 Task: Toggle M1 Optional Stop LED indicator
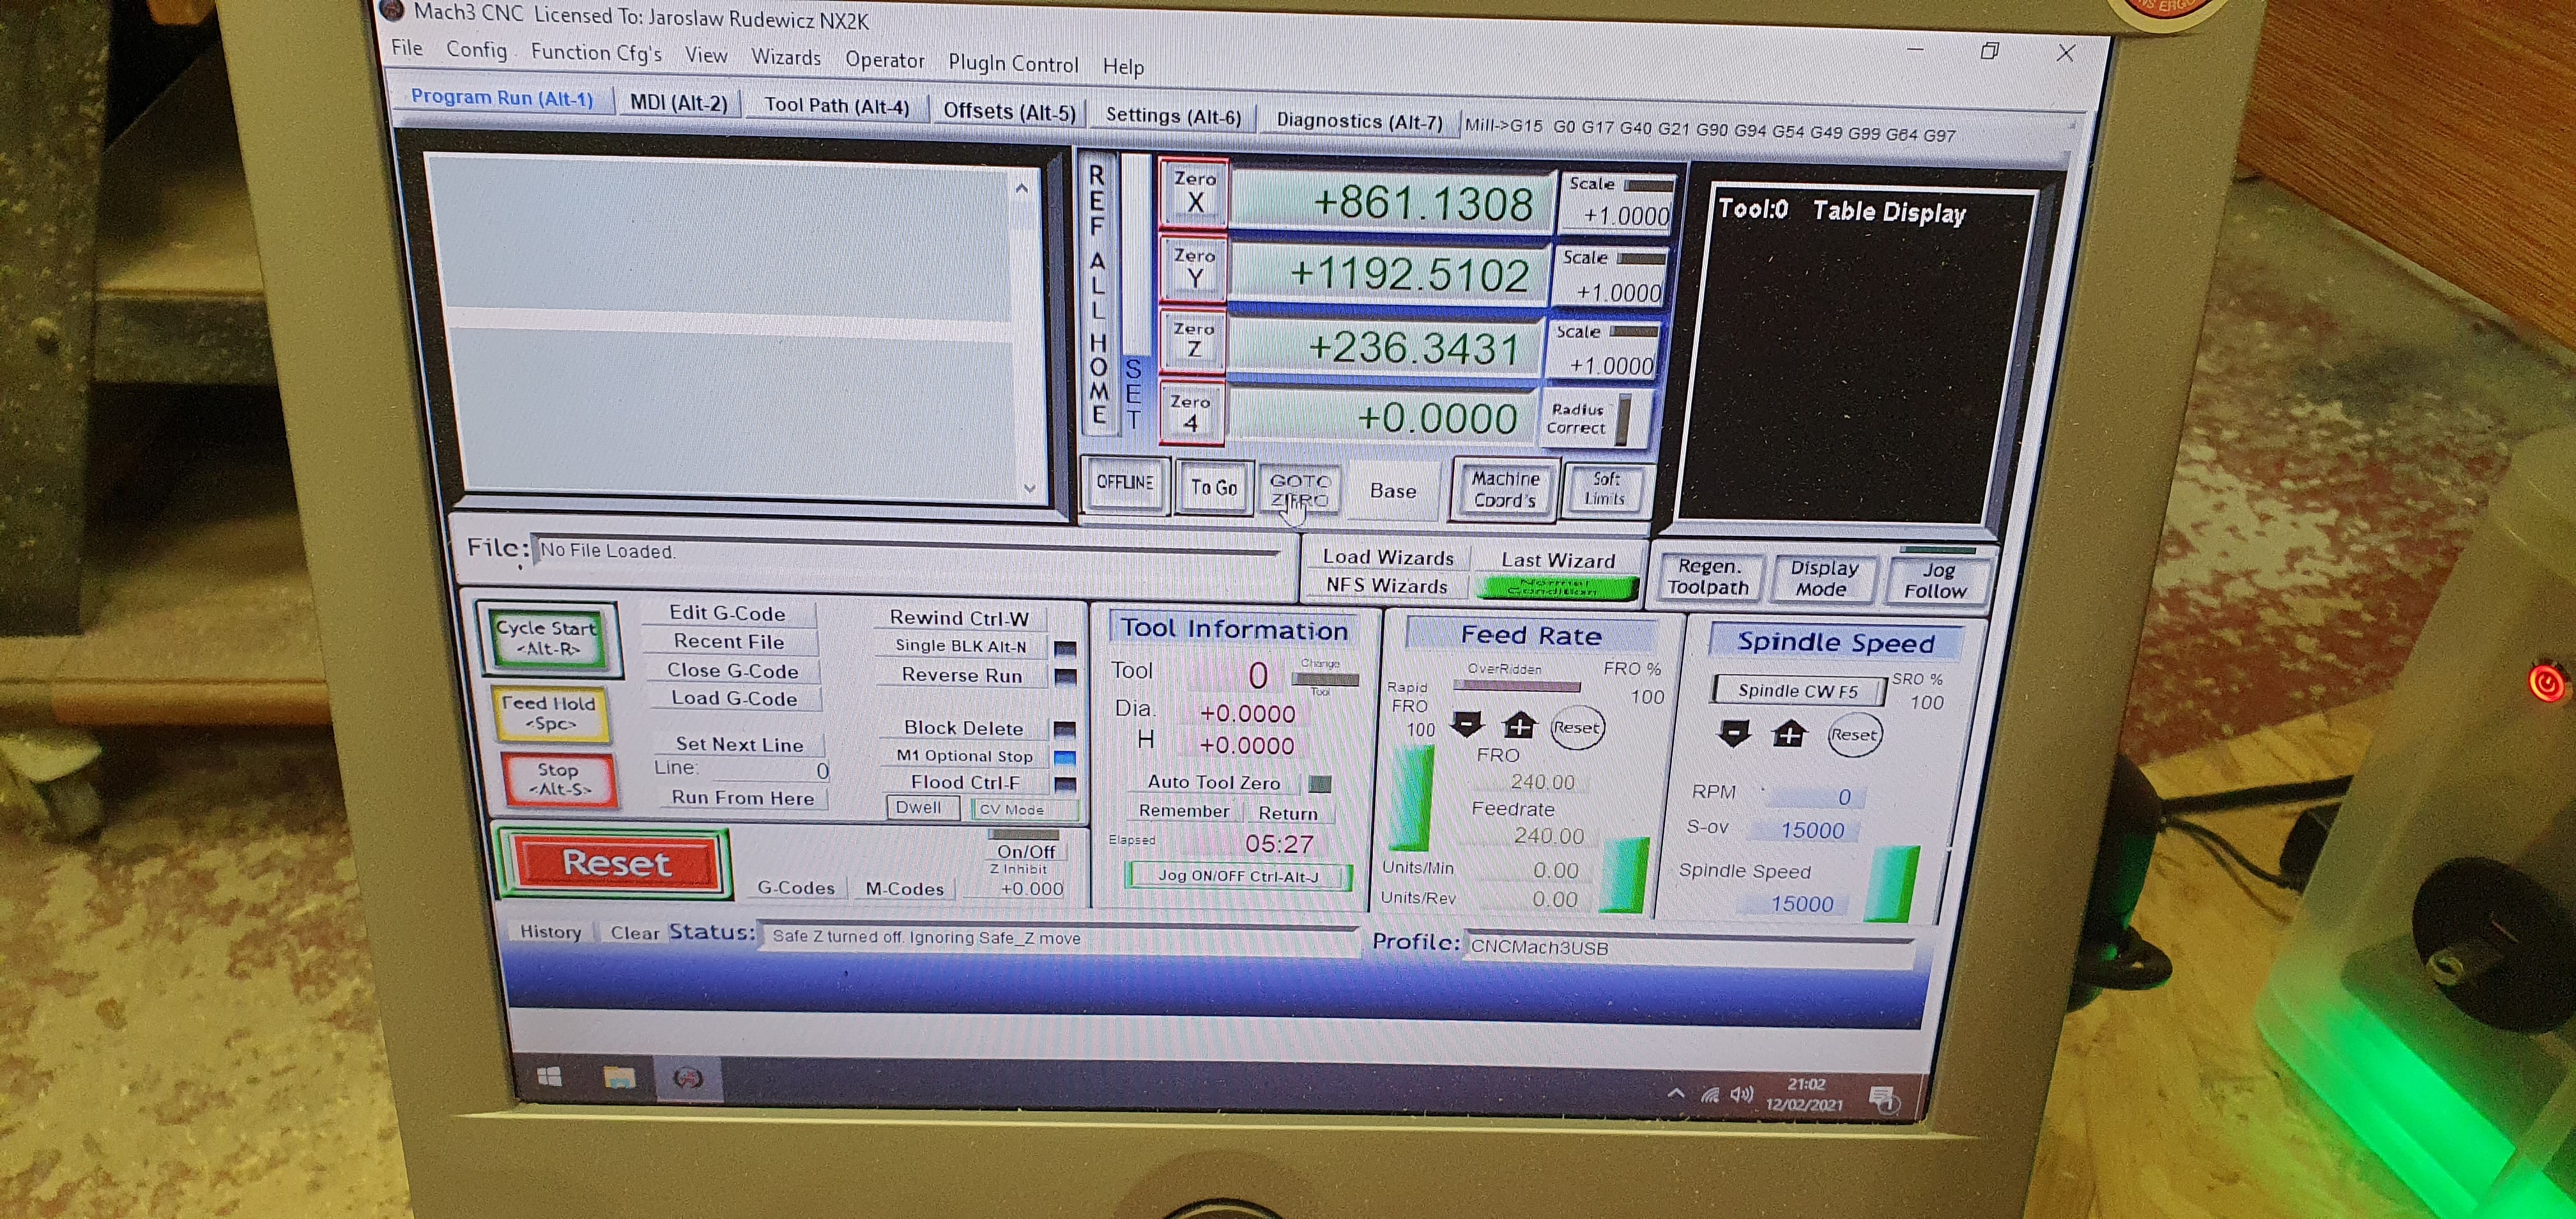click(x=1065, y=757)
